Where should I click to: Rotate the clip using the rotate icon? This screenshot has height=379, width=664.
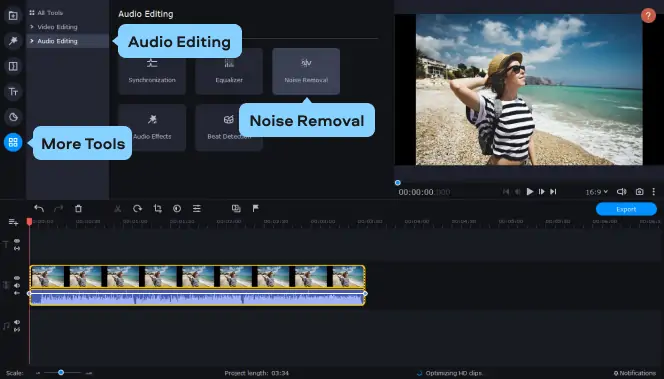pyautogui.click(x=138, y=208)
